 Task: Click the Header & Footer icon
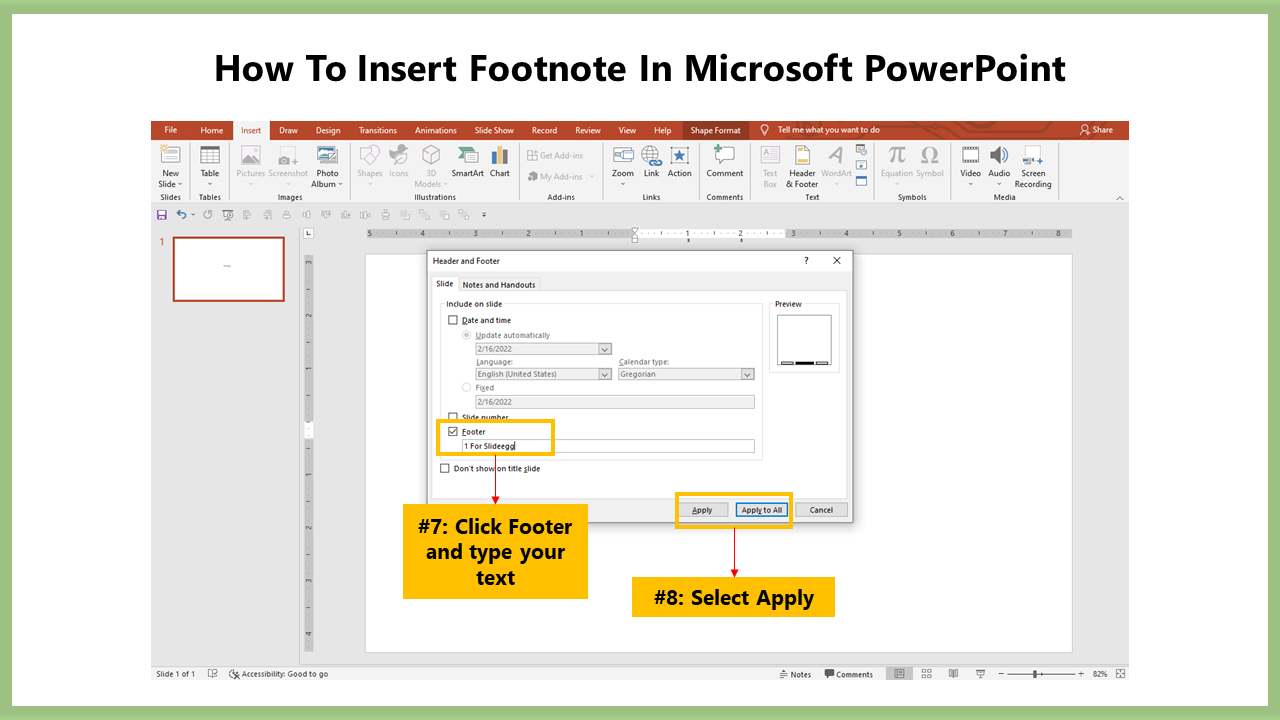pos(802,155)
